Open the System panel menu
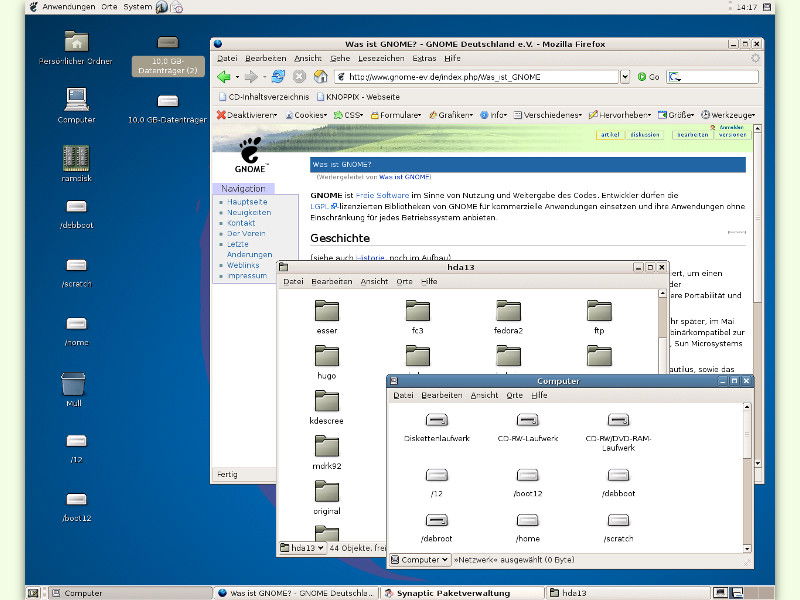Image resolution: width=800 pixels, height=600 pixels. coord(137,7)
